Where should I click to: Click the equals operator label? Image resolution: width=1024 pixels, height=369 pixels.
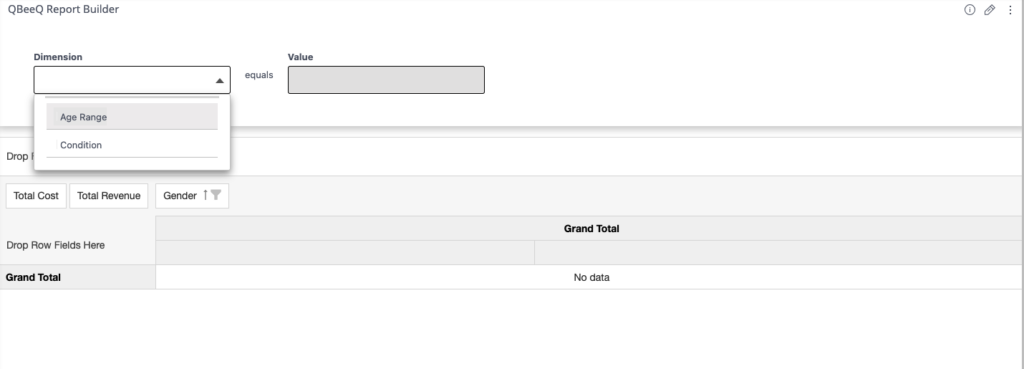click(259, 75)
